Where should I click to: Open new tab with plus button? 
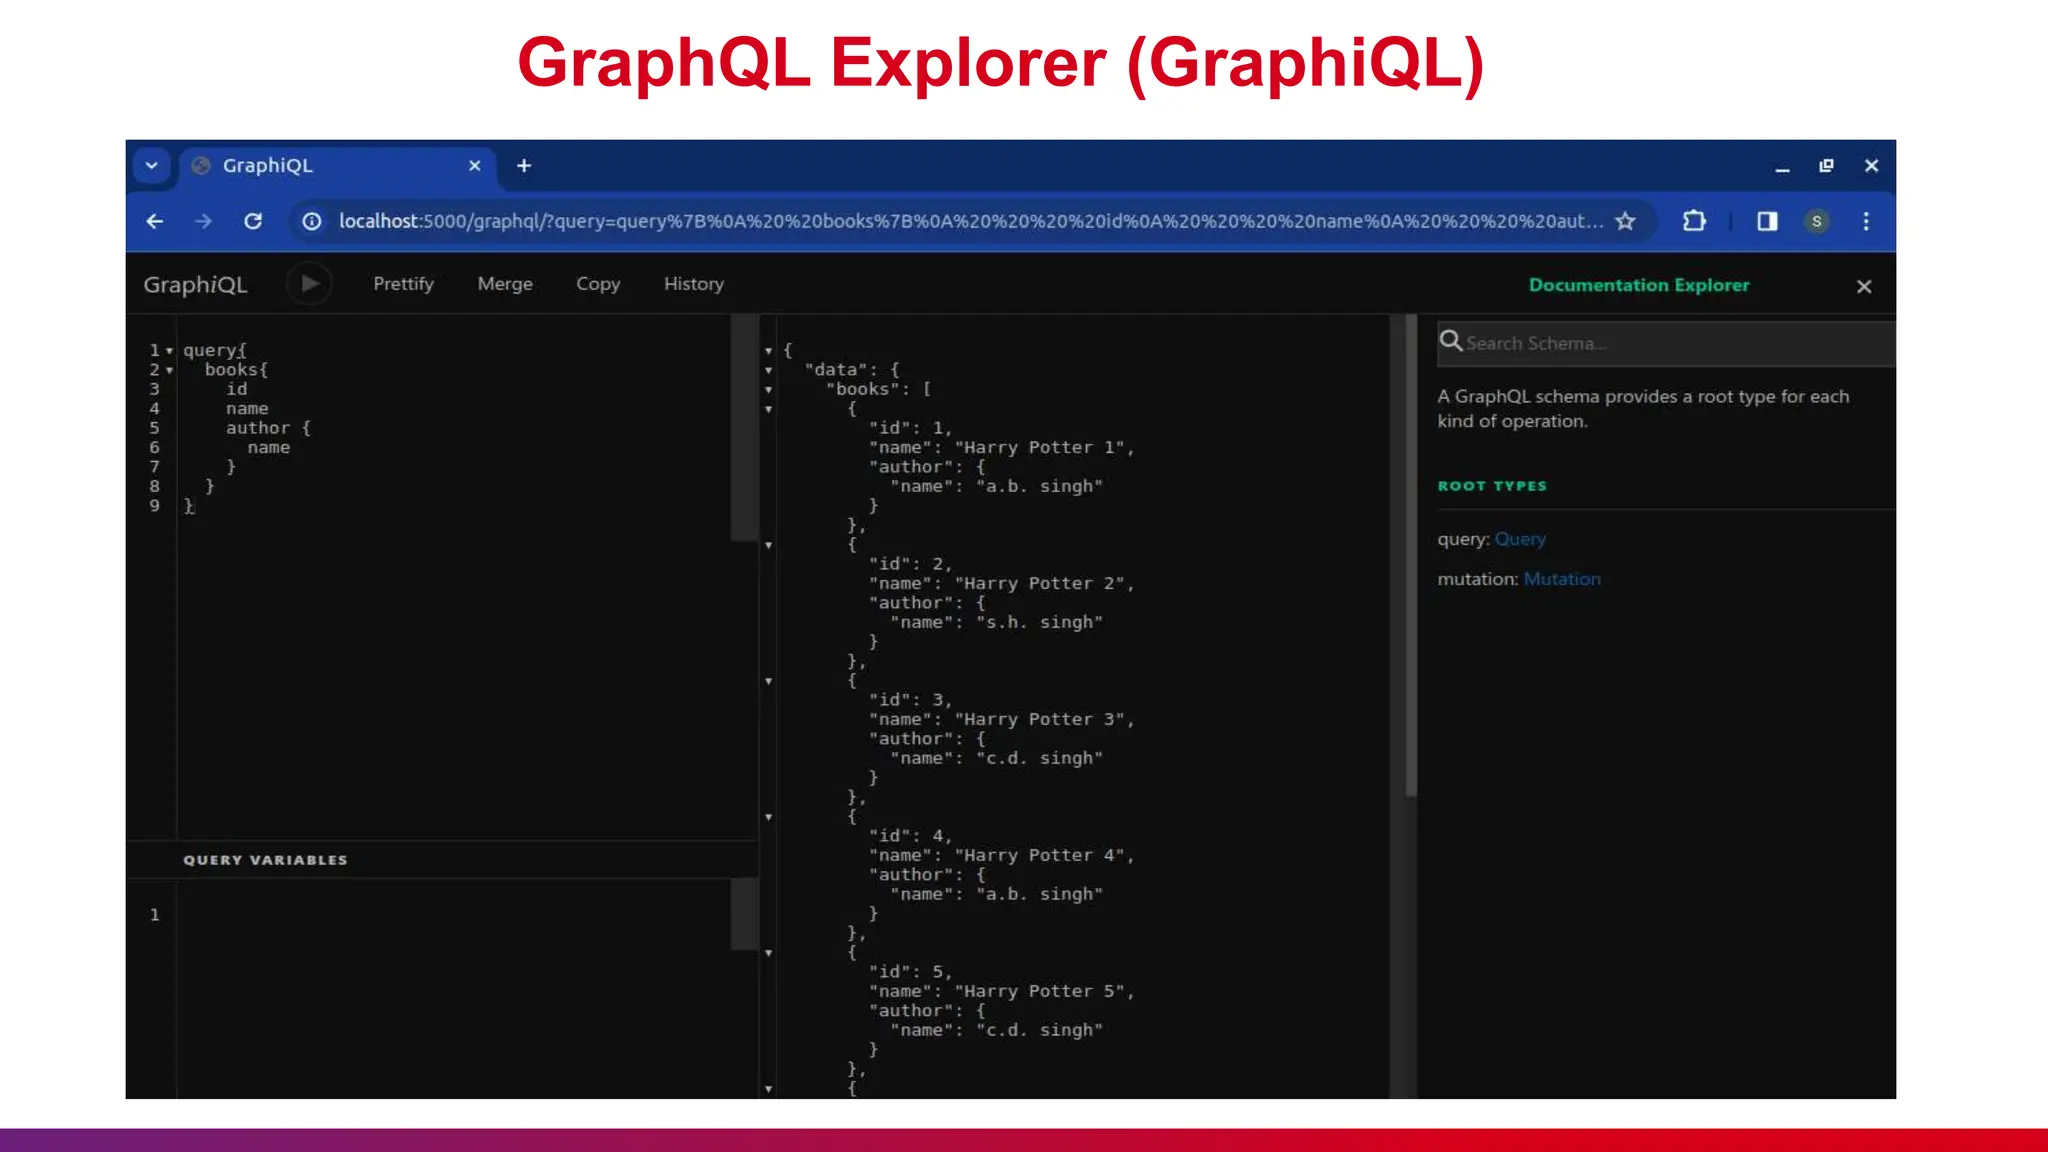click(524, 166)
